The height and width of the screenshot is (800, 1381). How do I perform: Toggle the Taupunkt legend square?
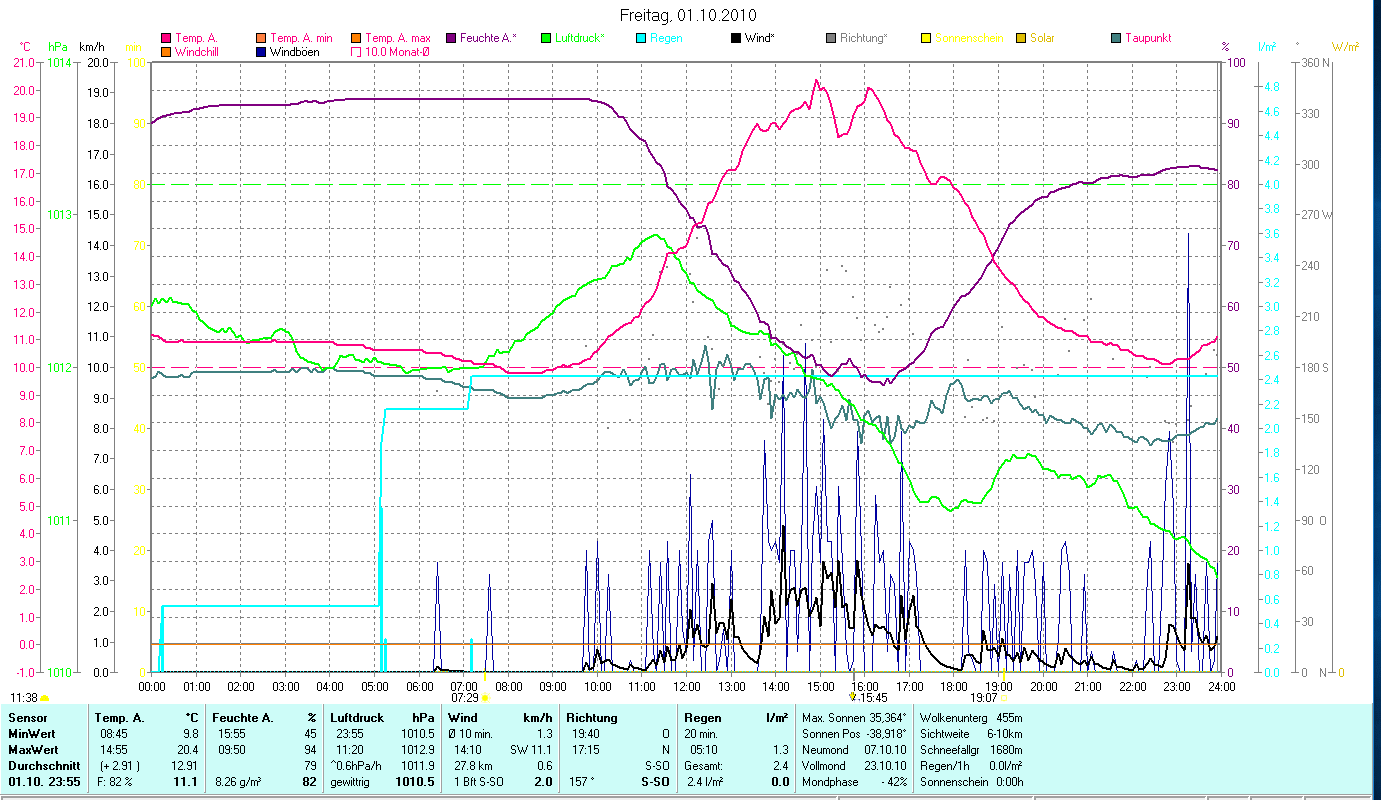coord(1116,38)
